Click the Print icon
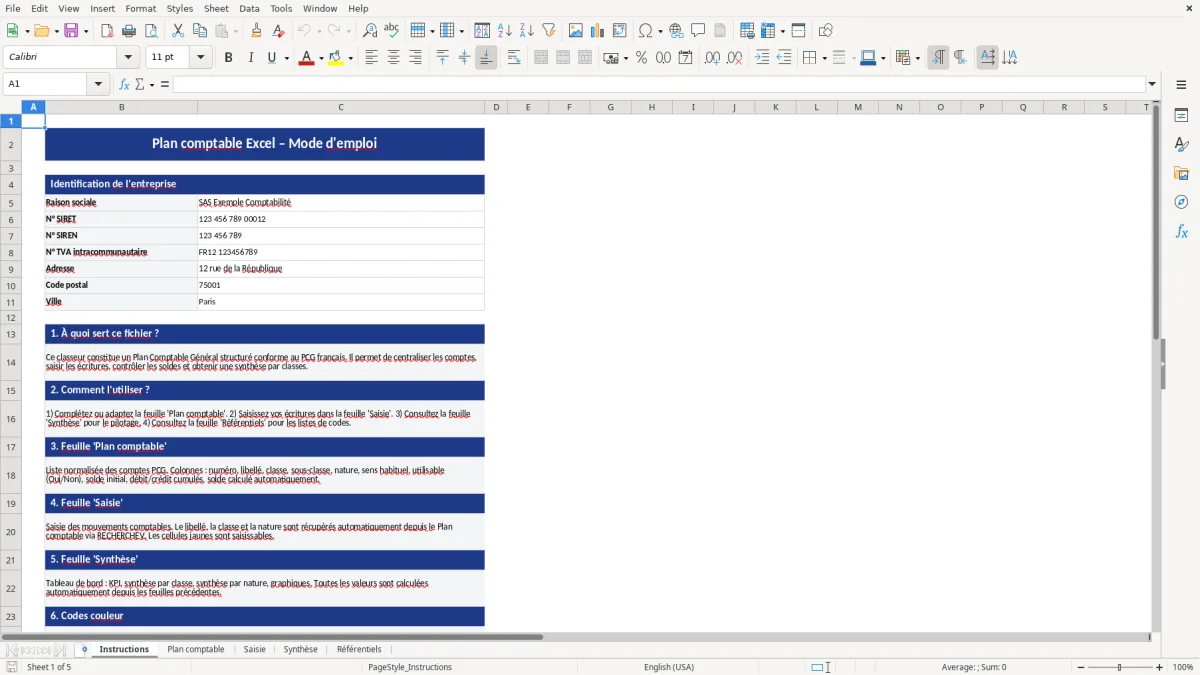The height and width of the screenshot is (675, 1200). pyautogui.click(x=129, y=31)
